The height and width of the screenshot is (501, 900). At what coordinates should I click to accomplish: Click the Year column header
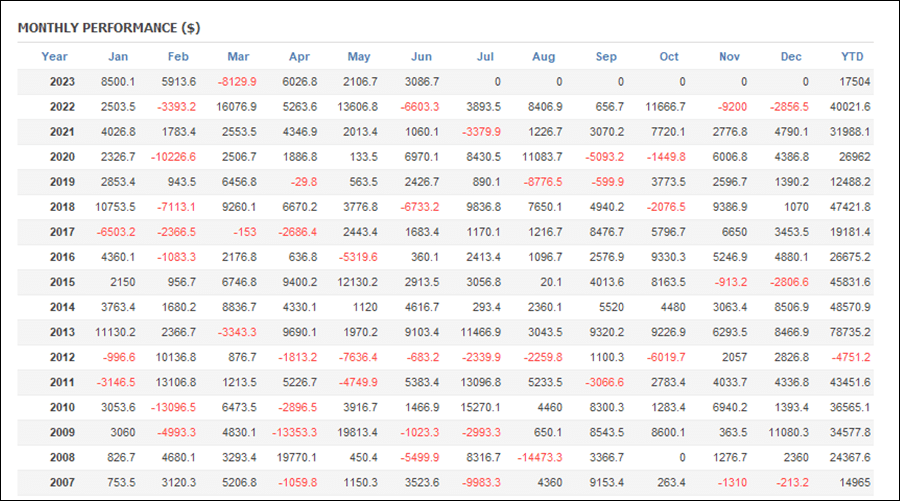pos(55,56)
